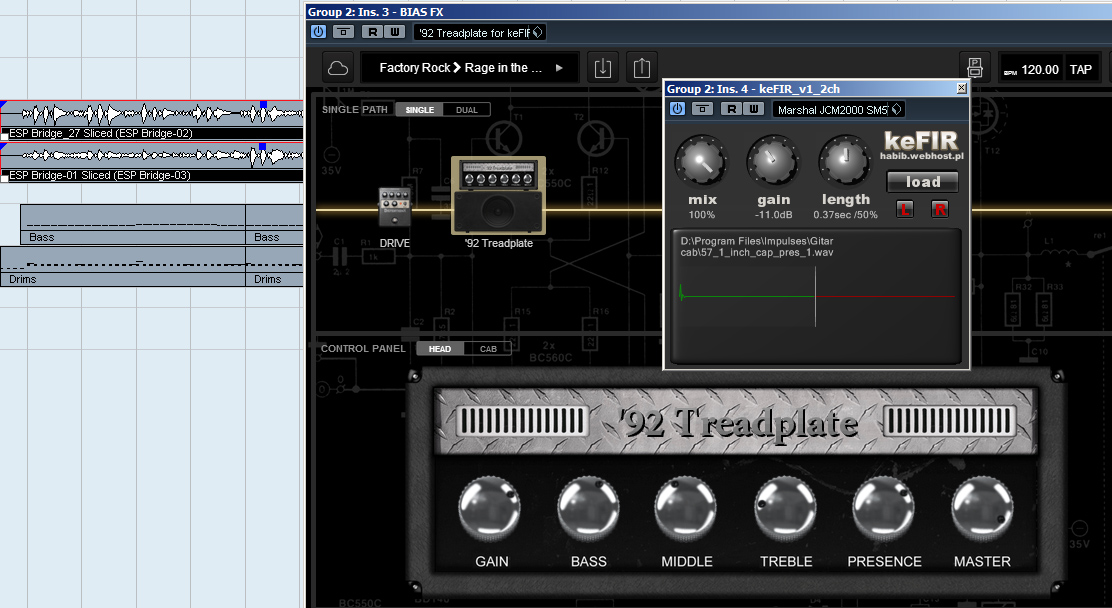Click the BIAS FX window title bar
Image resolution: width=1112 pixels, height=608 pixels.
(x=709, y=12)
